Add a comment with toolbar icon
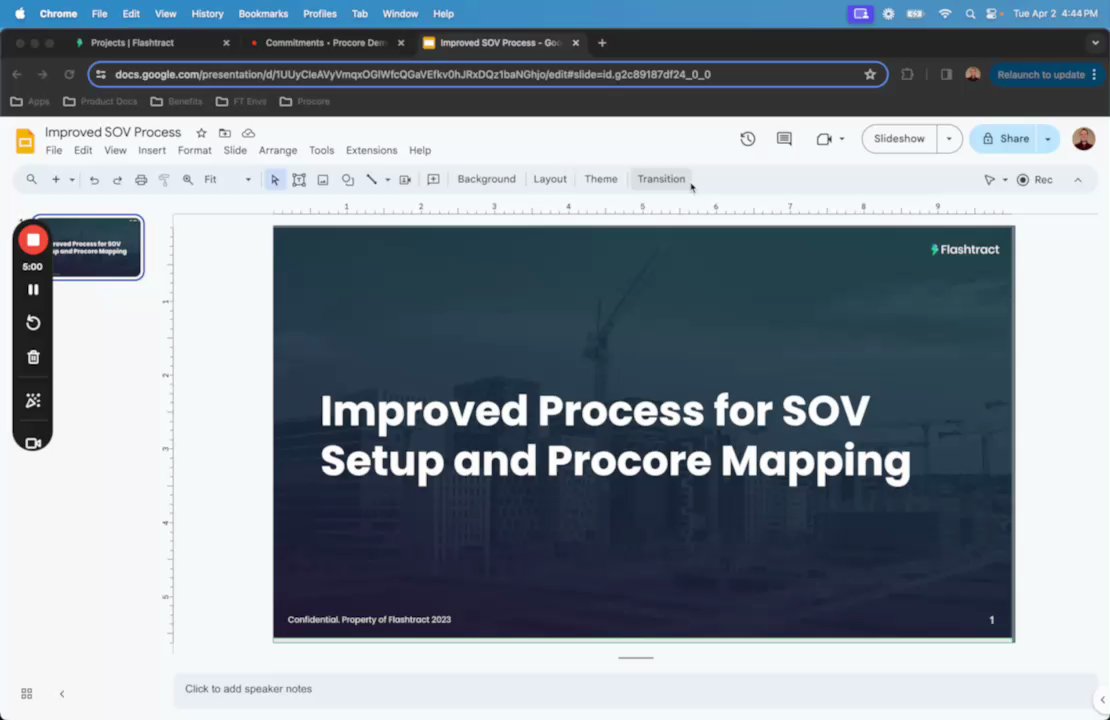This screenshot has width=1110, height=720. pyautogui.click(x=433, y=180)
